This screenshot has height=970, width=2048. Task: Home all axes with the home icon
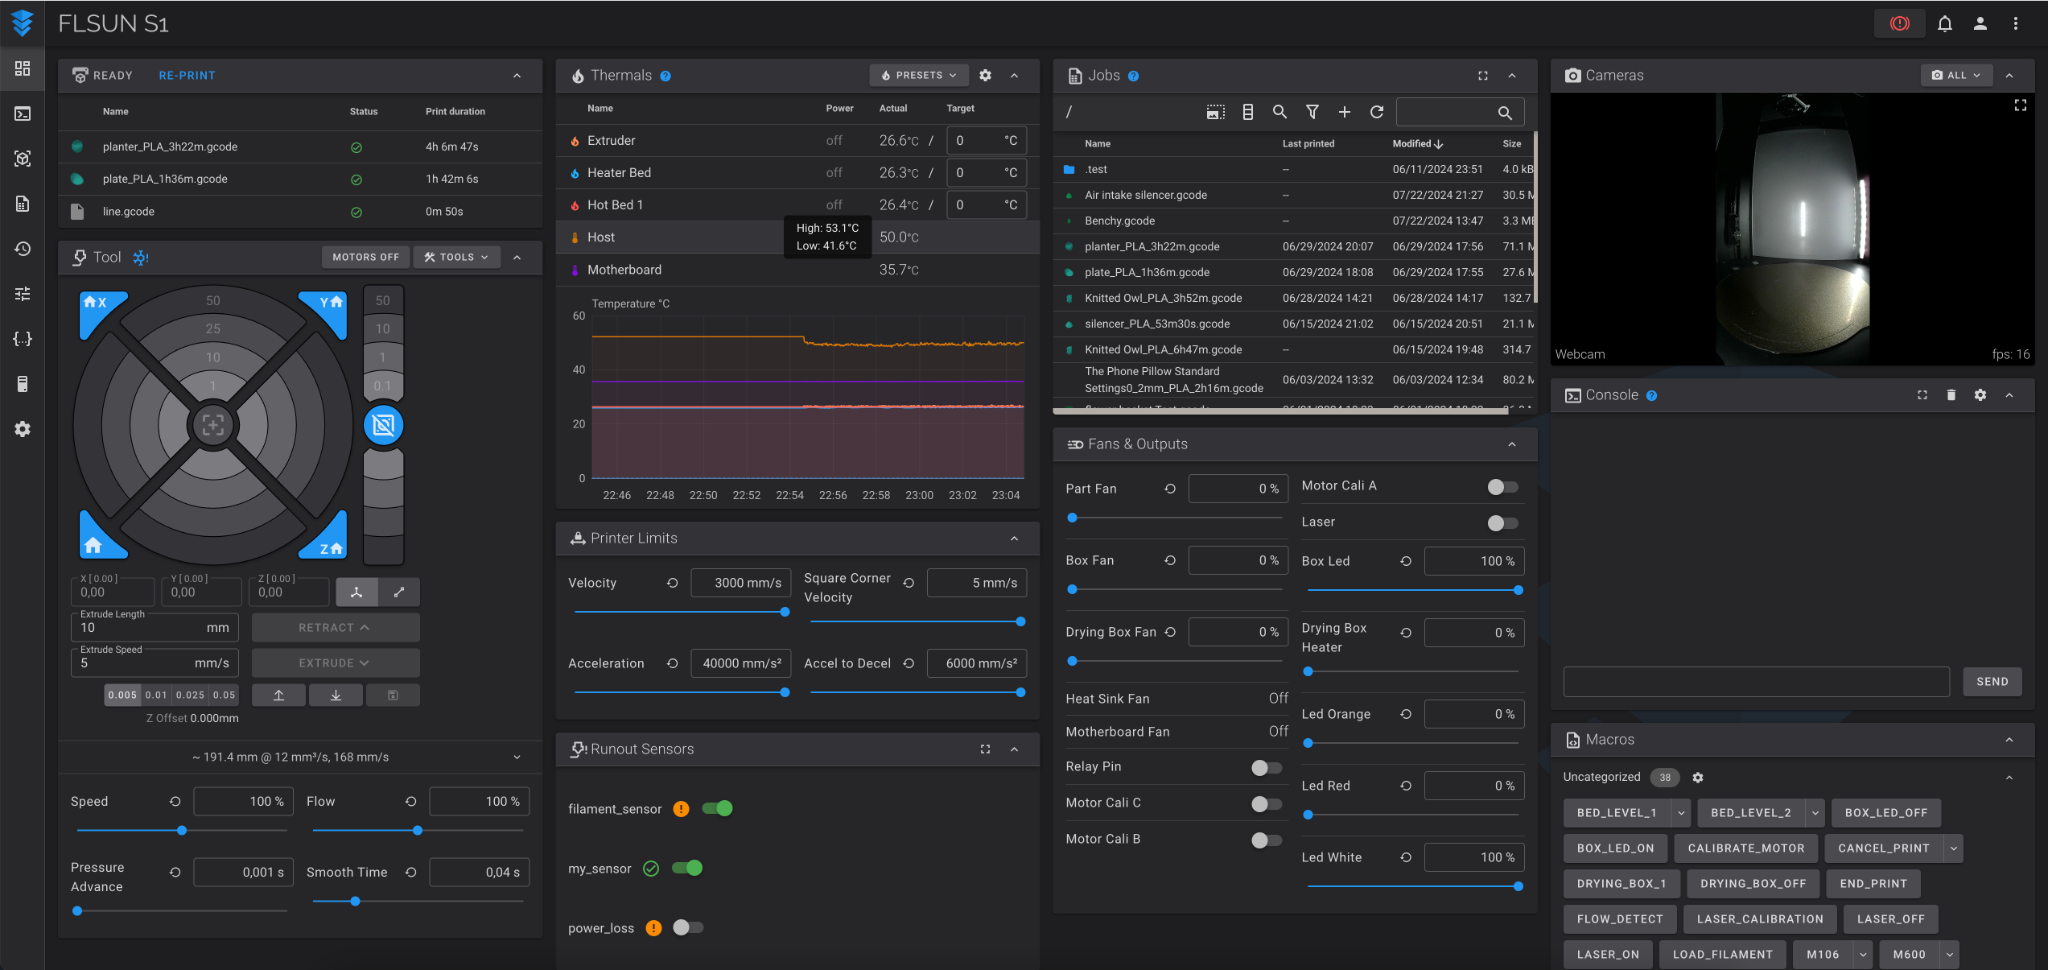pyautogui.click(x=94, y=544)
